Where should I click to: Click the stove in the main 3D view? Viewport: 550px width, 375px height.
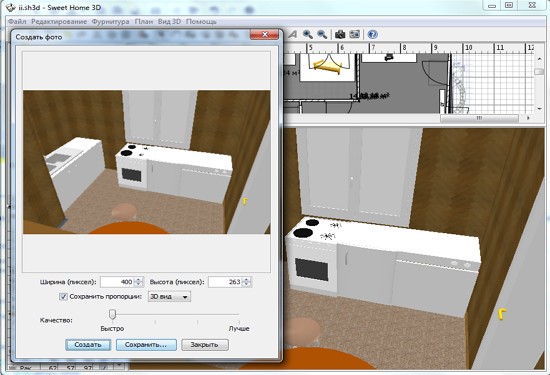click(x=312, y=256)
